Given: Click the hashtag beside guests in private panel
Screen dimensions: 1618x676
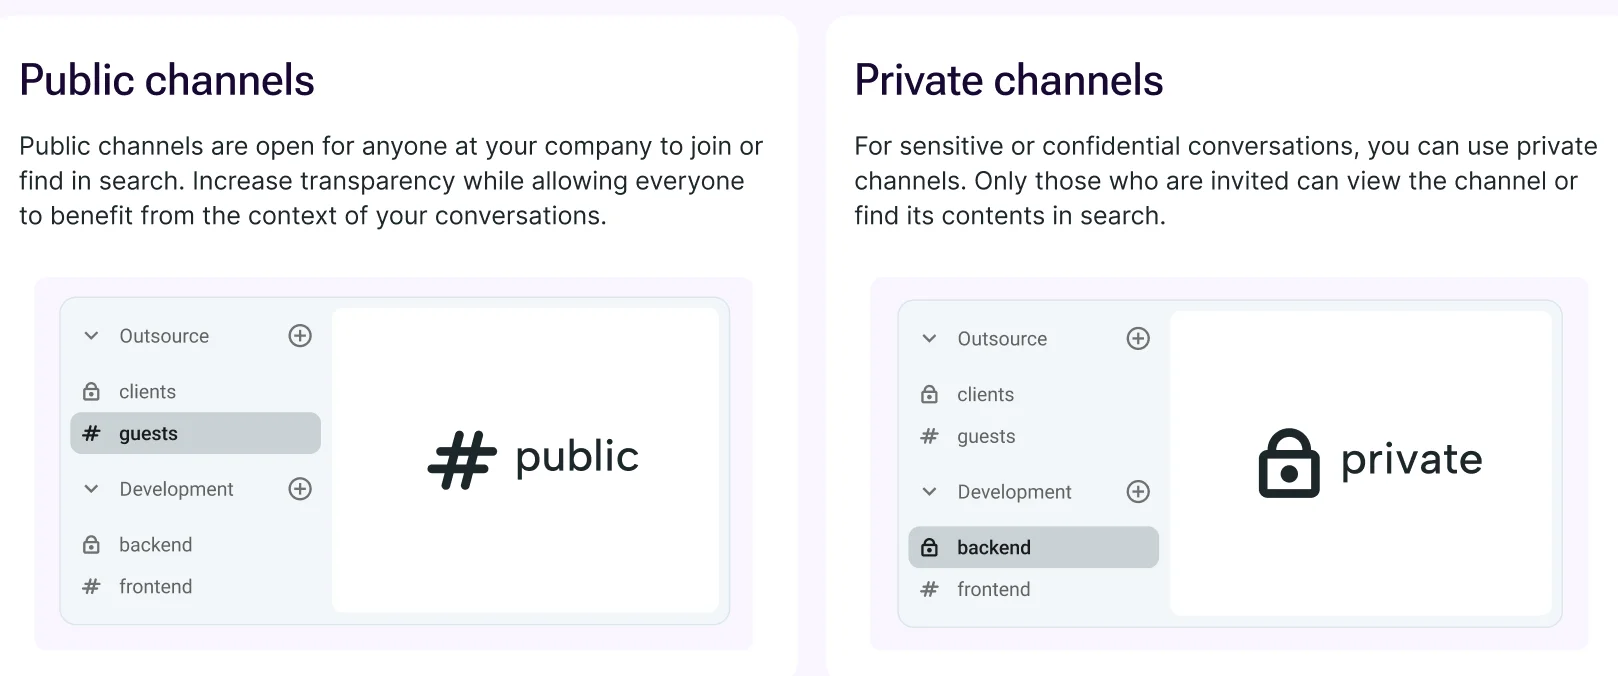Looking at the screenshot, I should tap(930, 436).
